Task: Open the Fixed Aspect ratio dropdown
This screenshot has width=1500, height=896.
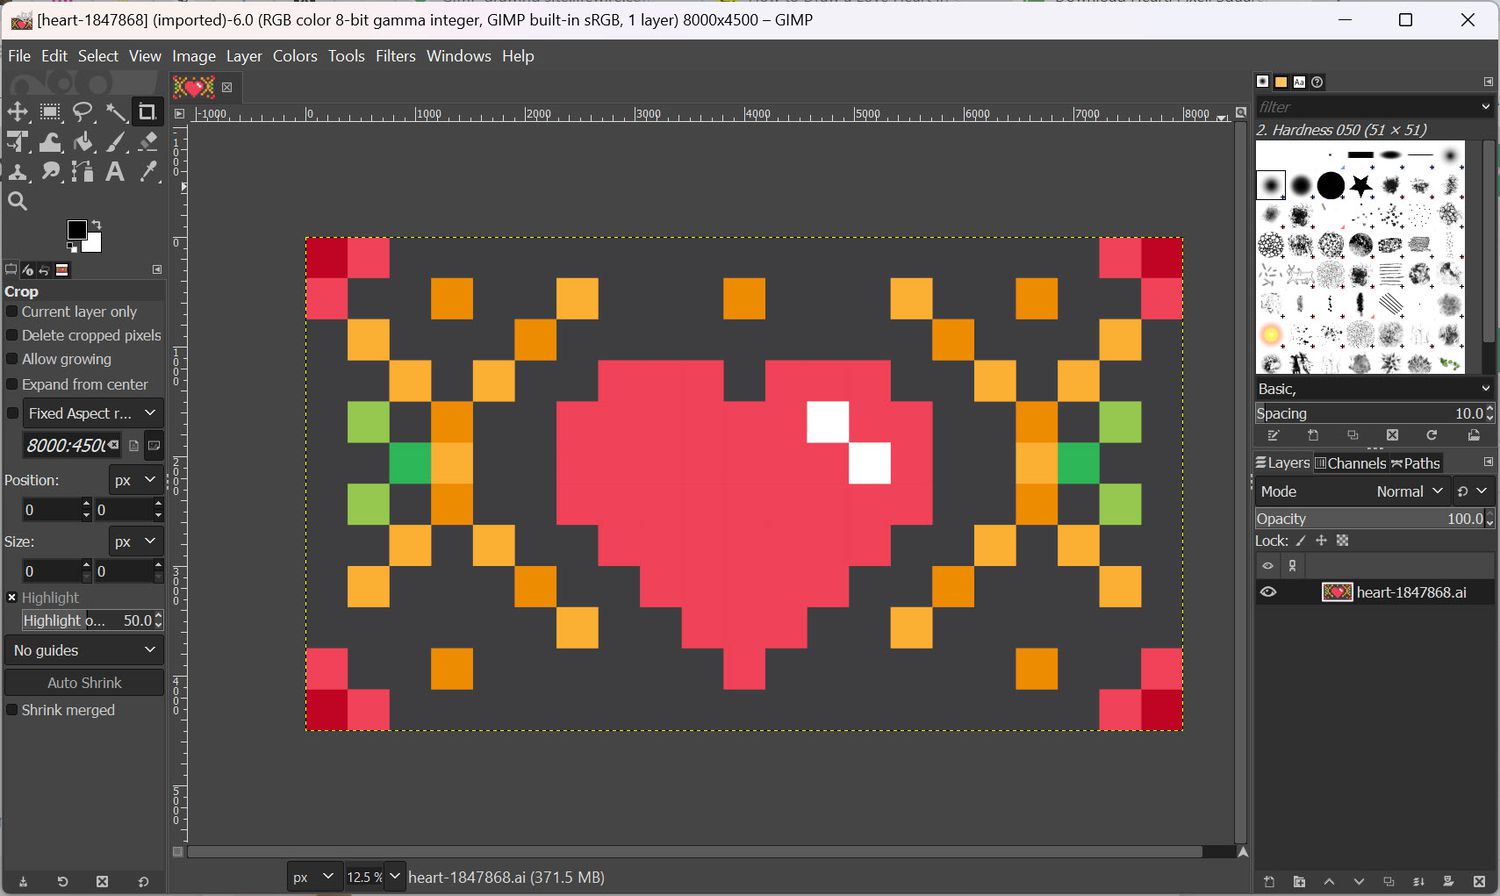Action: click(x=93, y=413)
